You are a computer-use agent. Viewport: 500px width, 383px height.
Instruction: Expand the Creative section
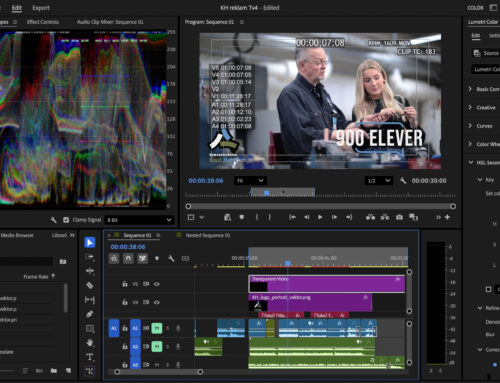click(x=470, y=107)
